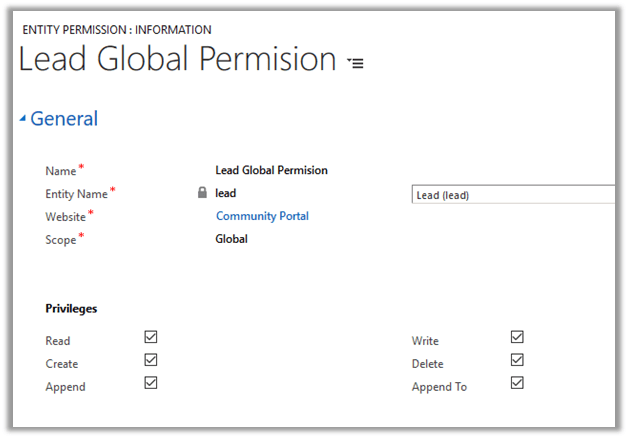Click the Entity Permission : Information form selector

116,30
